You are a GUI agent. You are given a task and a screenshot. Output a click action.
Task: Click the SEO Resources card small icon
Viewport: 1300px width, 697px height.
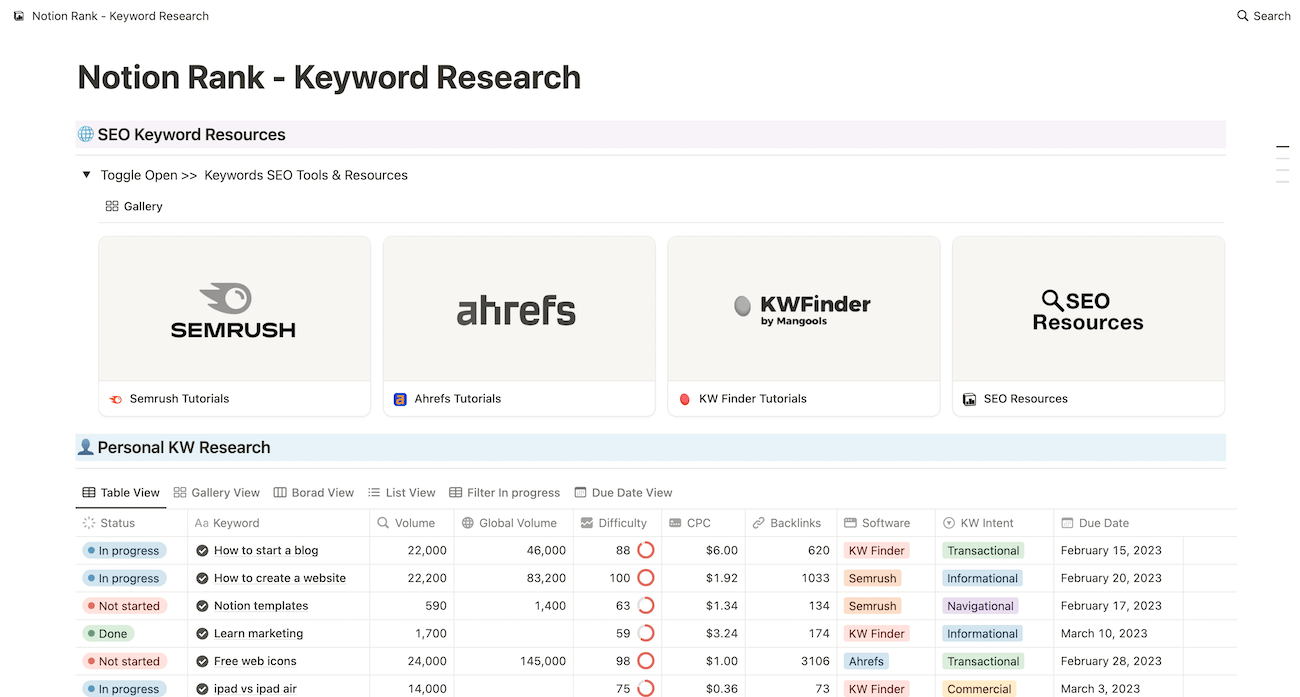(969, 399)
